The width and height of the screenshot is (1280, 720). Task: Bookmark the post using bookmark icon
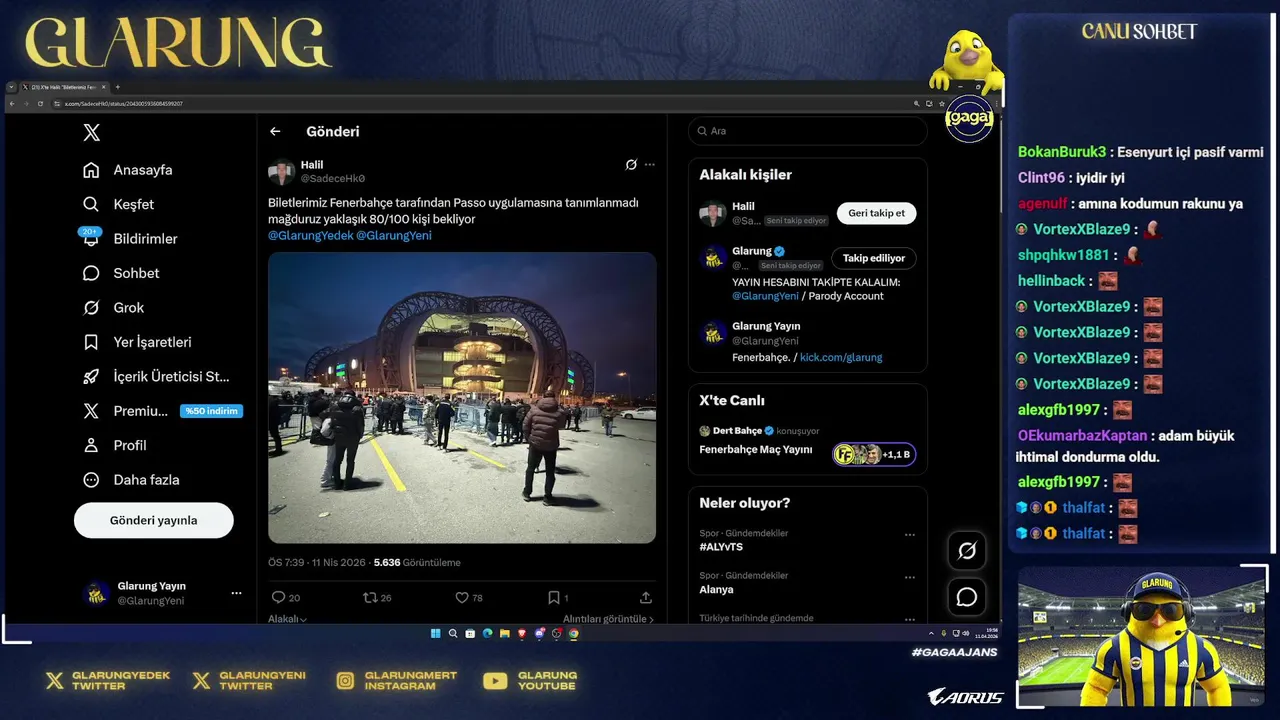coord(553,597)
